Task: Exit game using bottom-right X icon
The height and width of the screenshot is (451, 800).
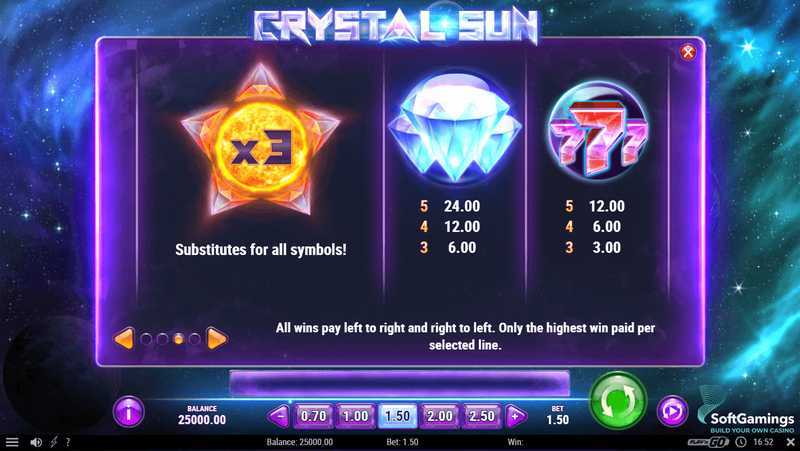Action: coord(790,442)
